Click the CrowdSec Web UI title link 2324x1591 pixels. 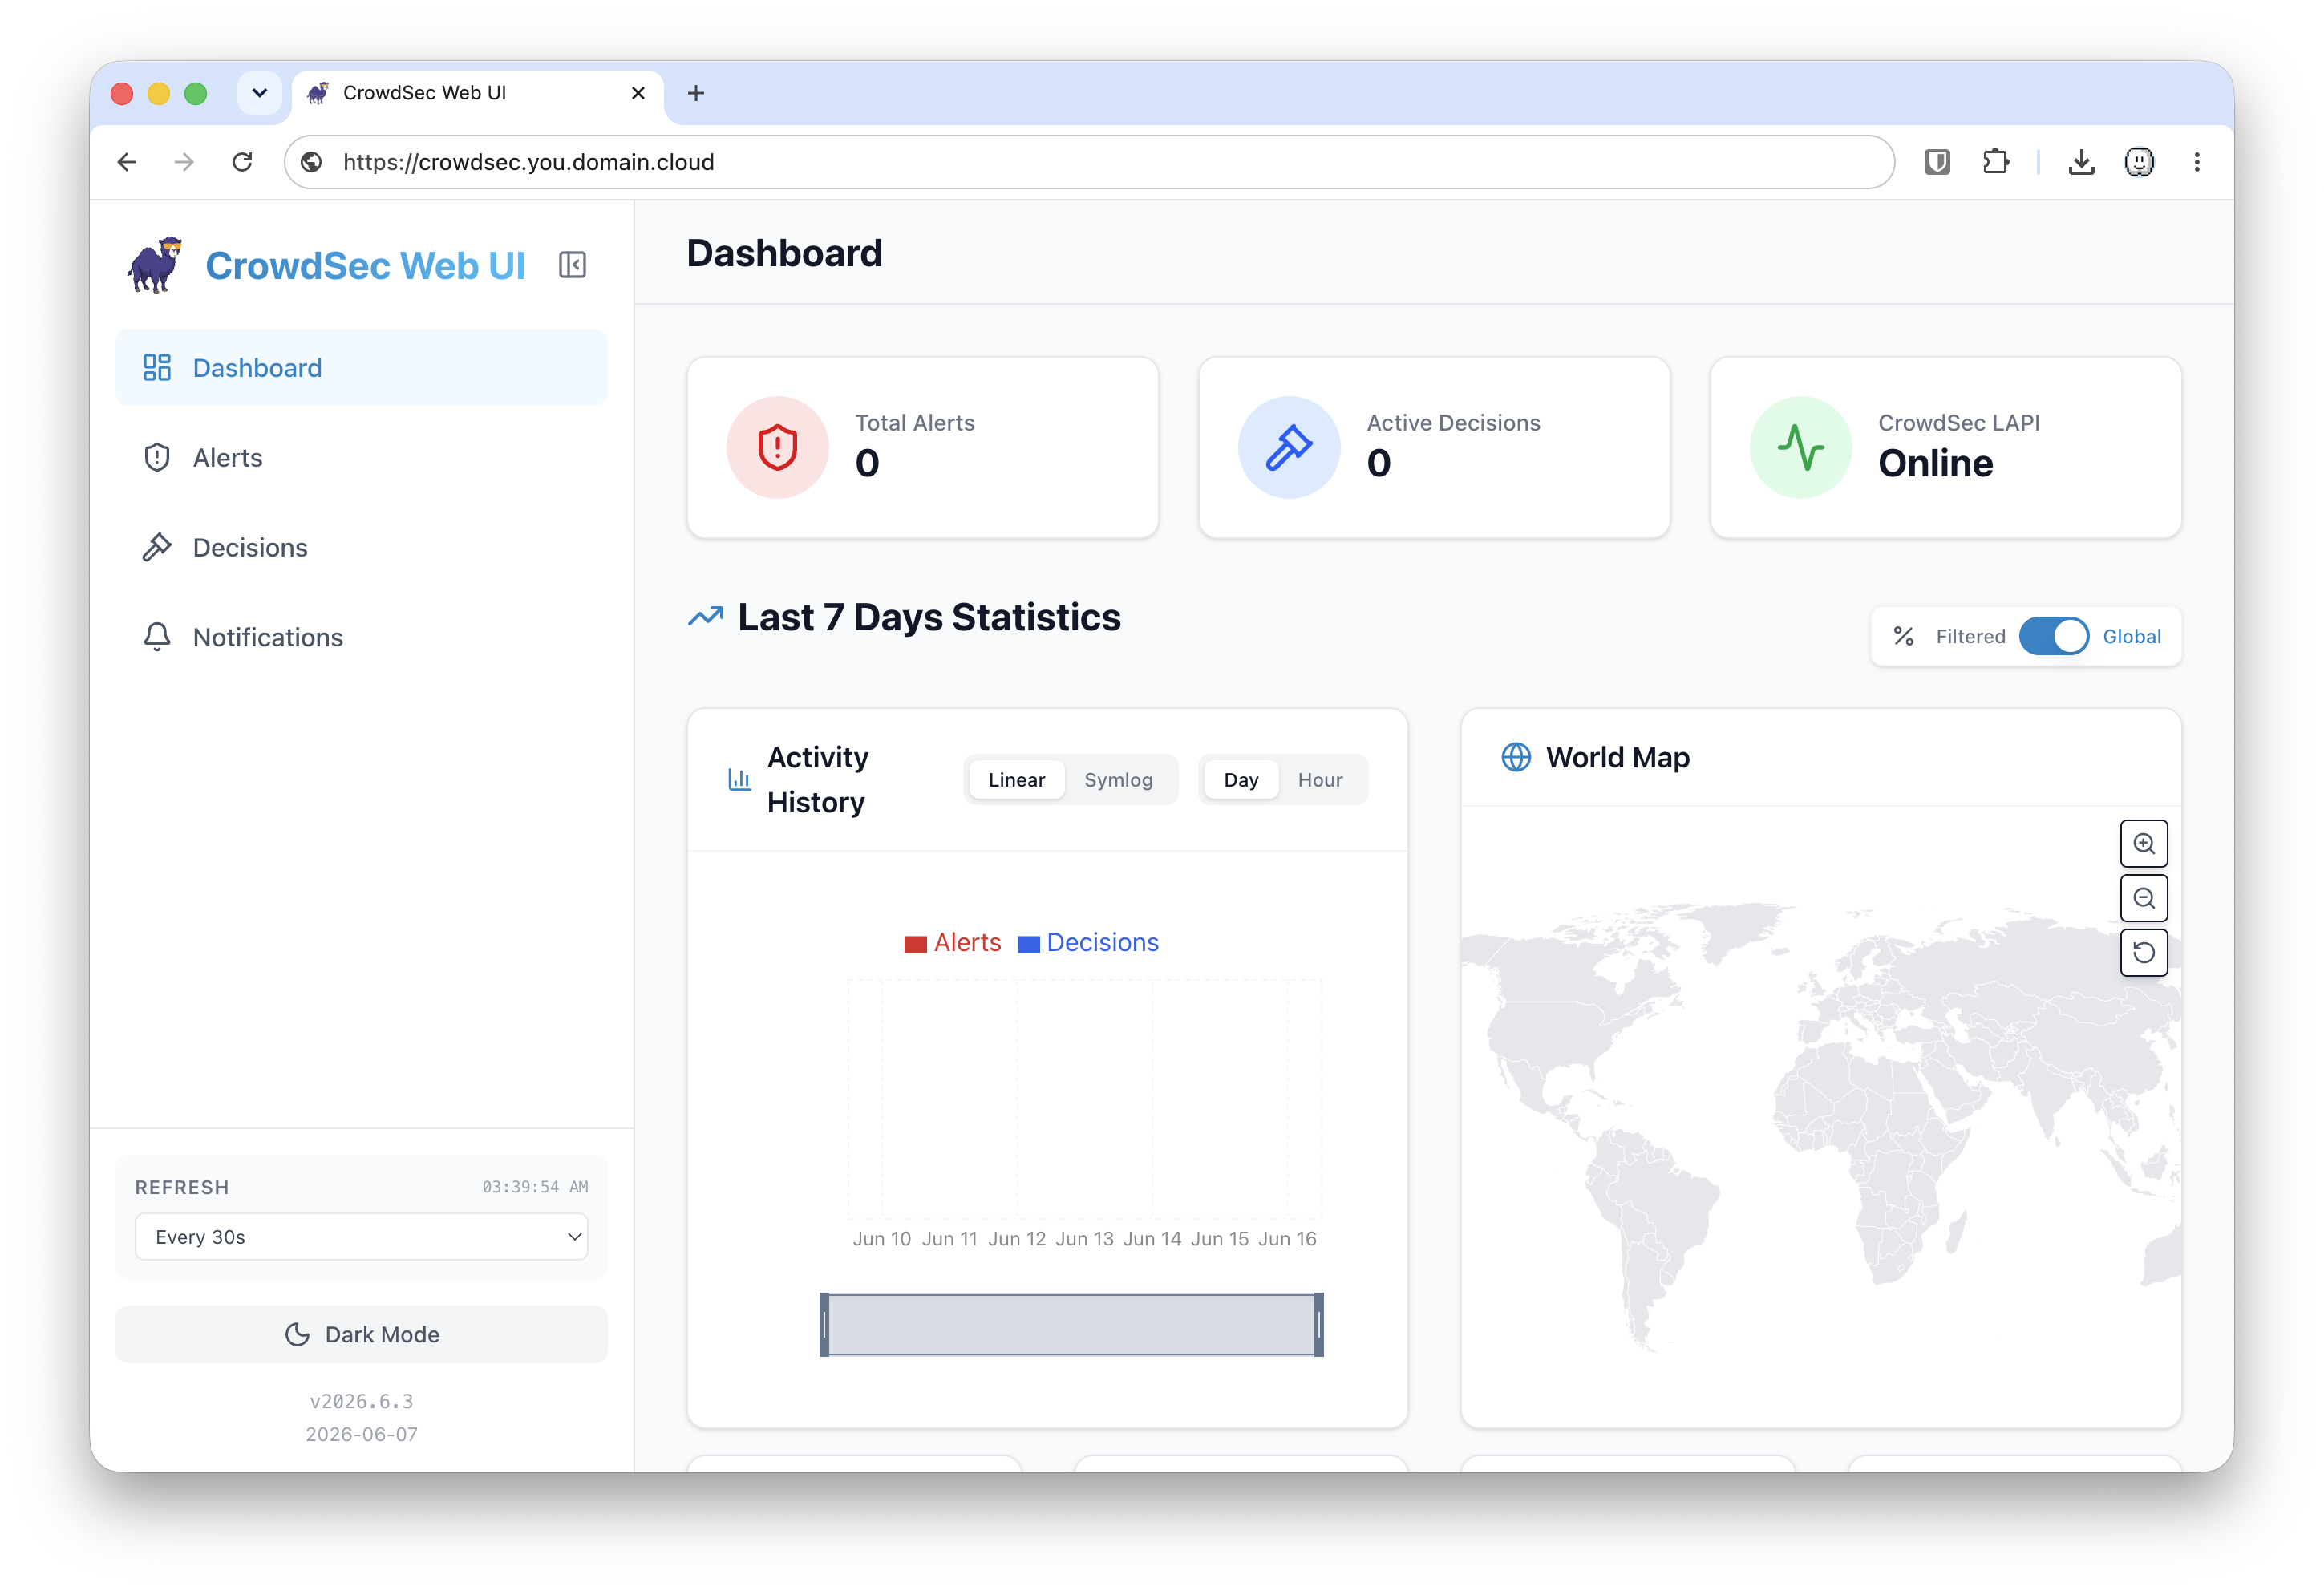(365, 266)
